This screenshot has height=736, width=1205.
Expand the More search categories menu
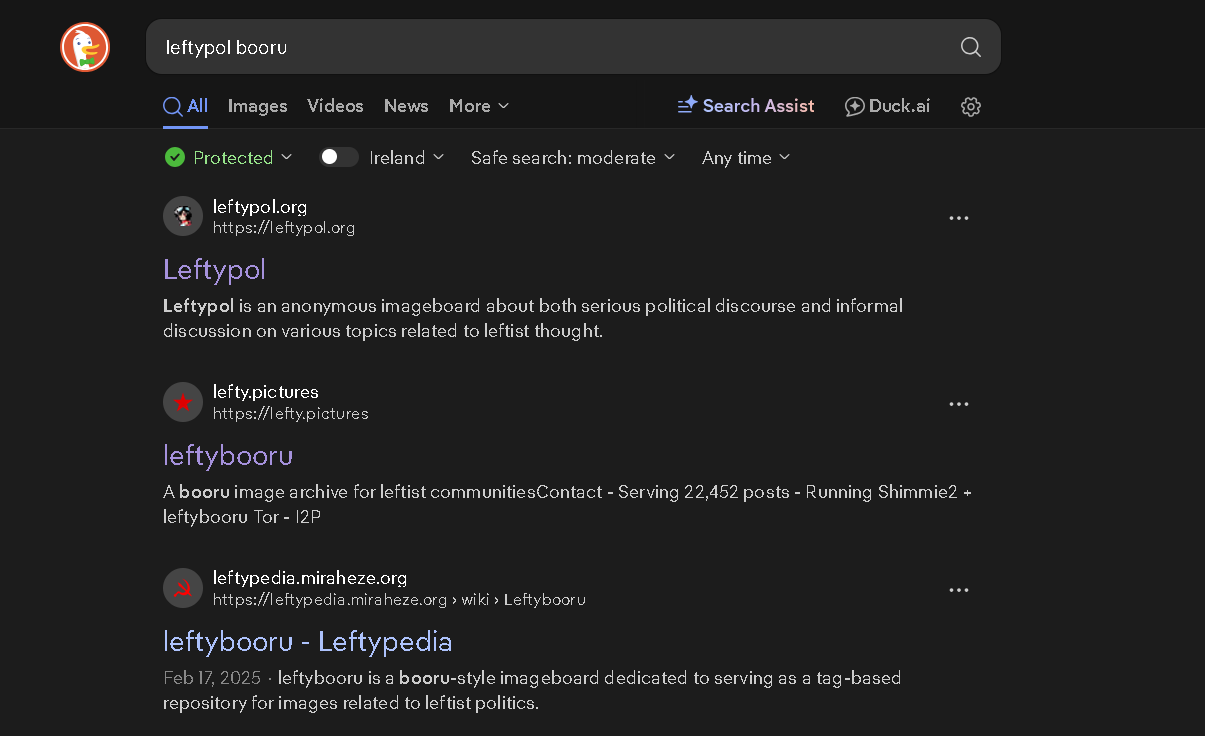click(x=478, y=106)
